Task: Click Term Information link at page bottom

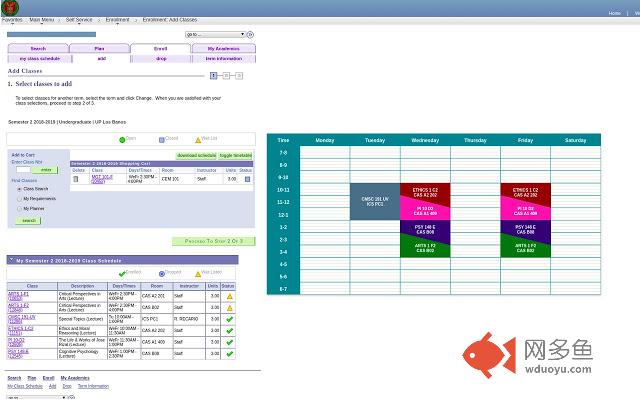Action: (93, 386)
